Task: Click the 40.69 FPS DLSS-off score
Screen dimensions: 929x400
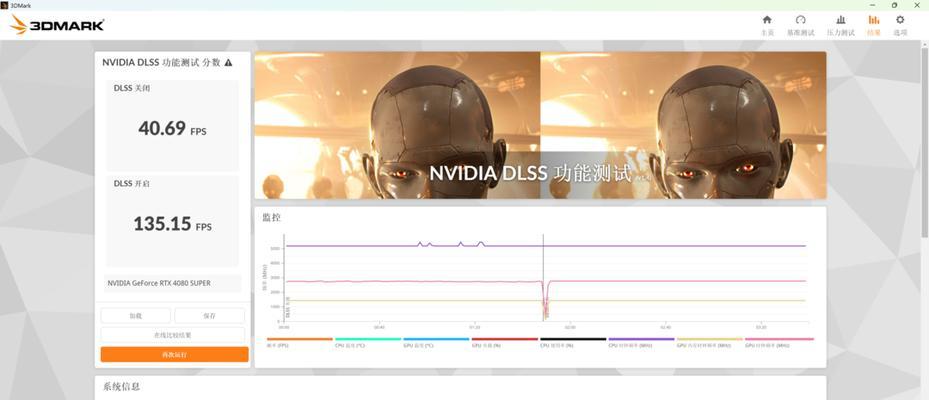Action: [172, 128]
